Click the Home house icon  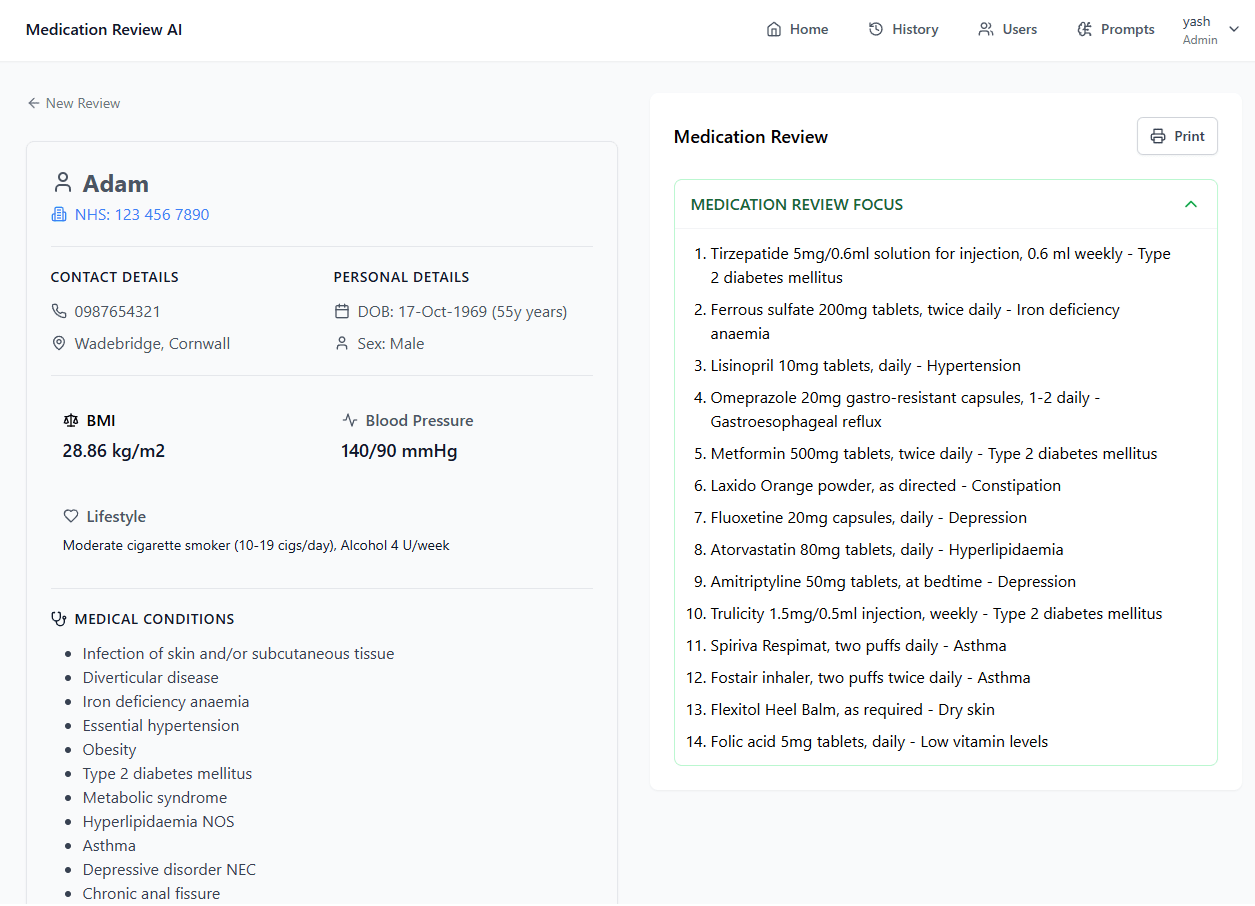773,29
